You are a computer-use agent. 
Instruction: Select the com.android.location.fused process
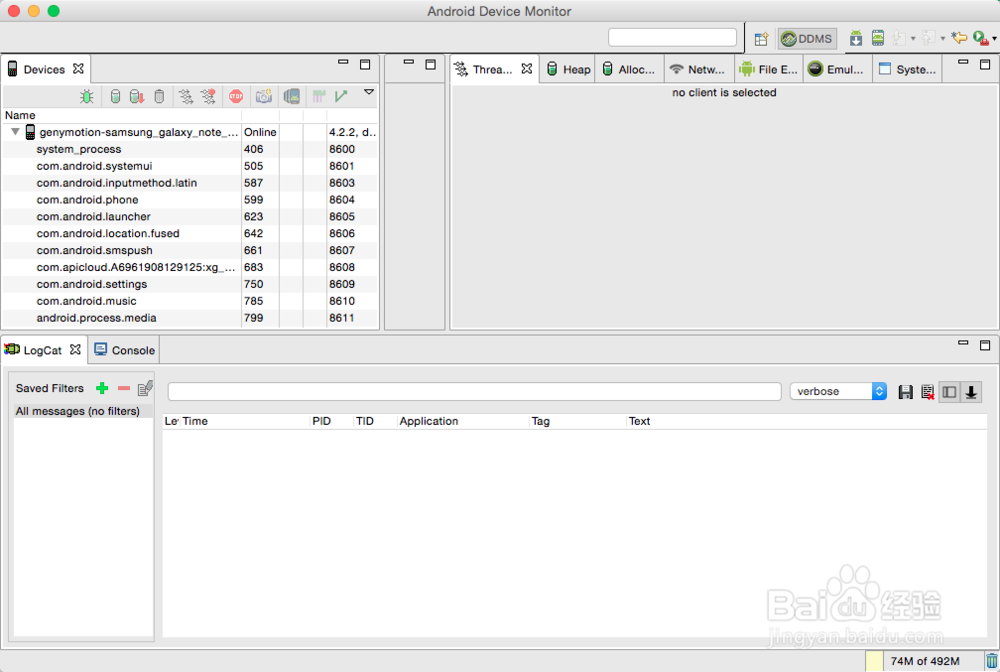coord(190,233)
